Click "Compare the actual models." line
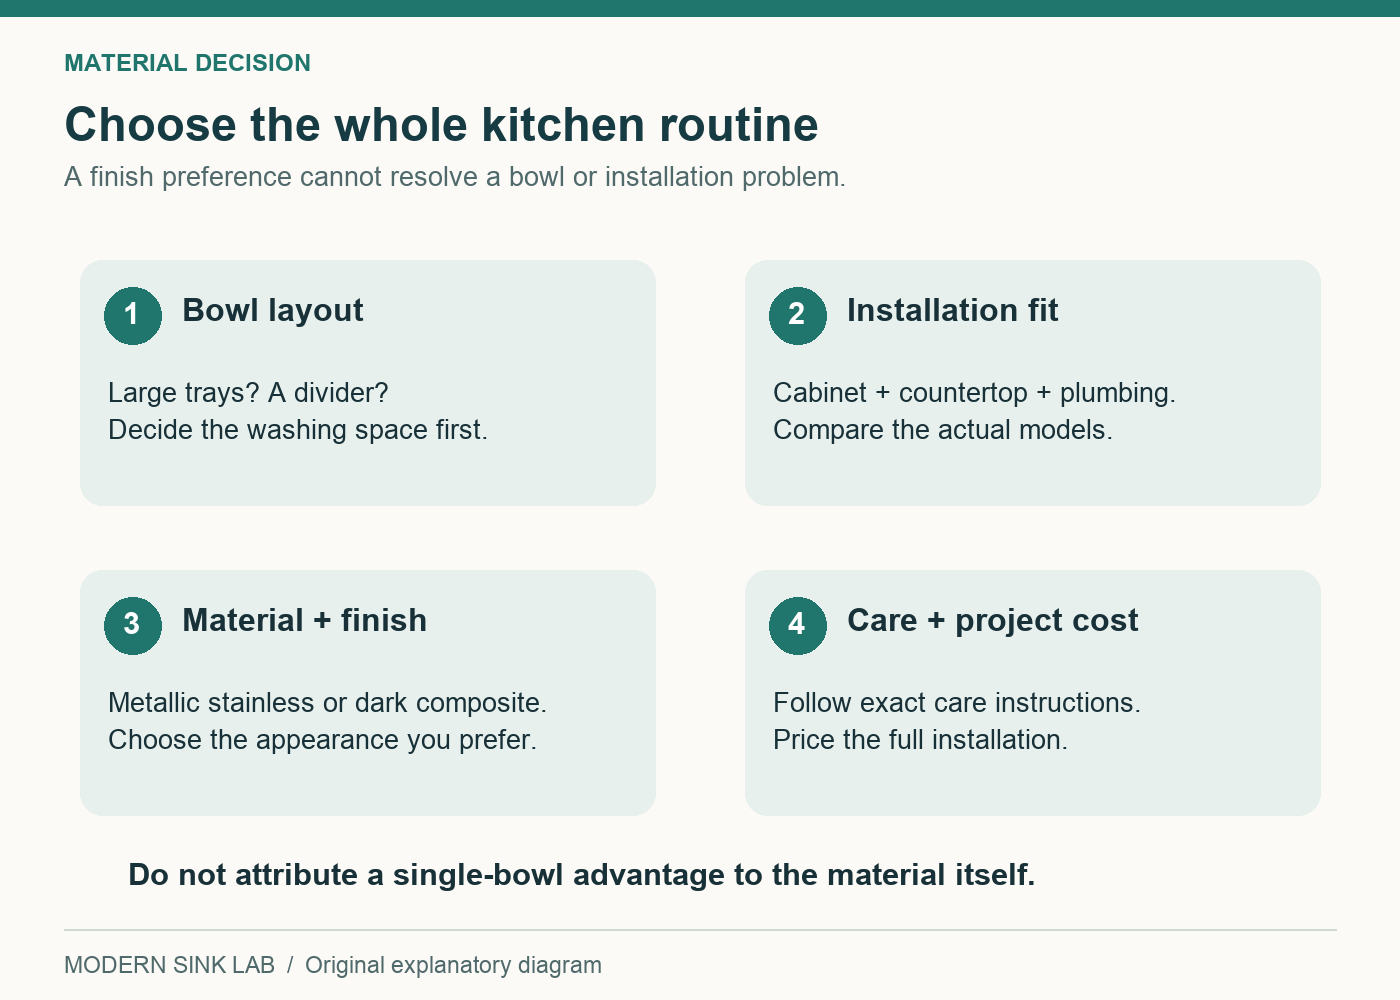The image size is (1400, 1000). (x=942, y=430)
